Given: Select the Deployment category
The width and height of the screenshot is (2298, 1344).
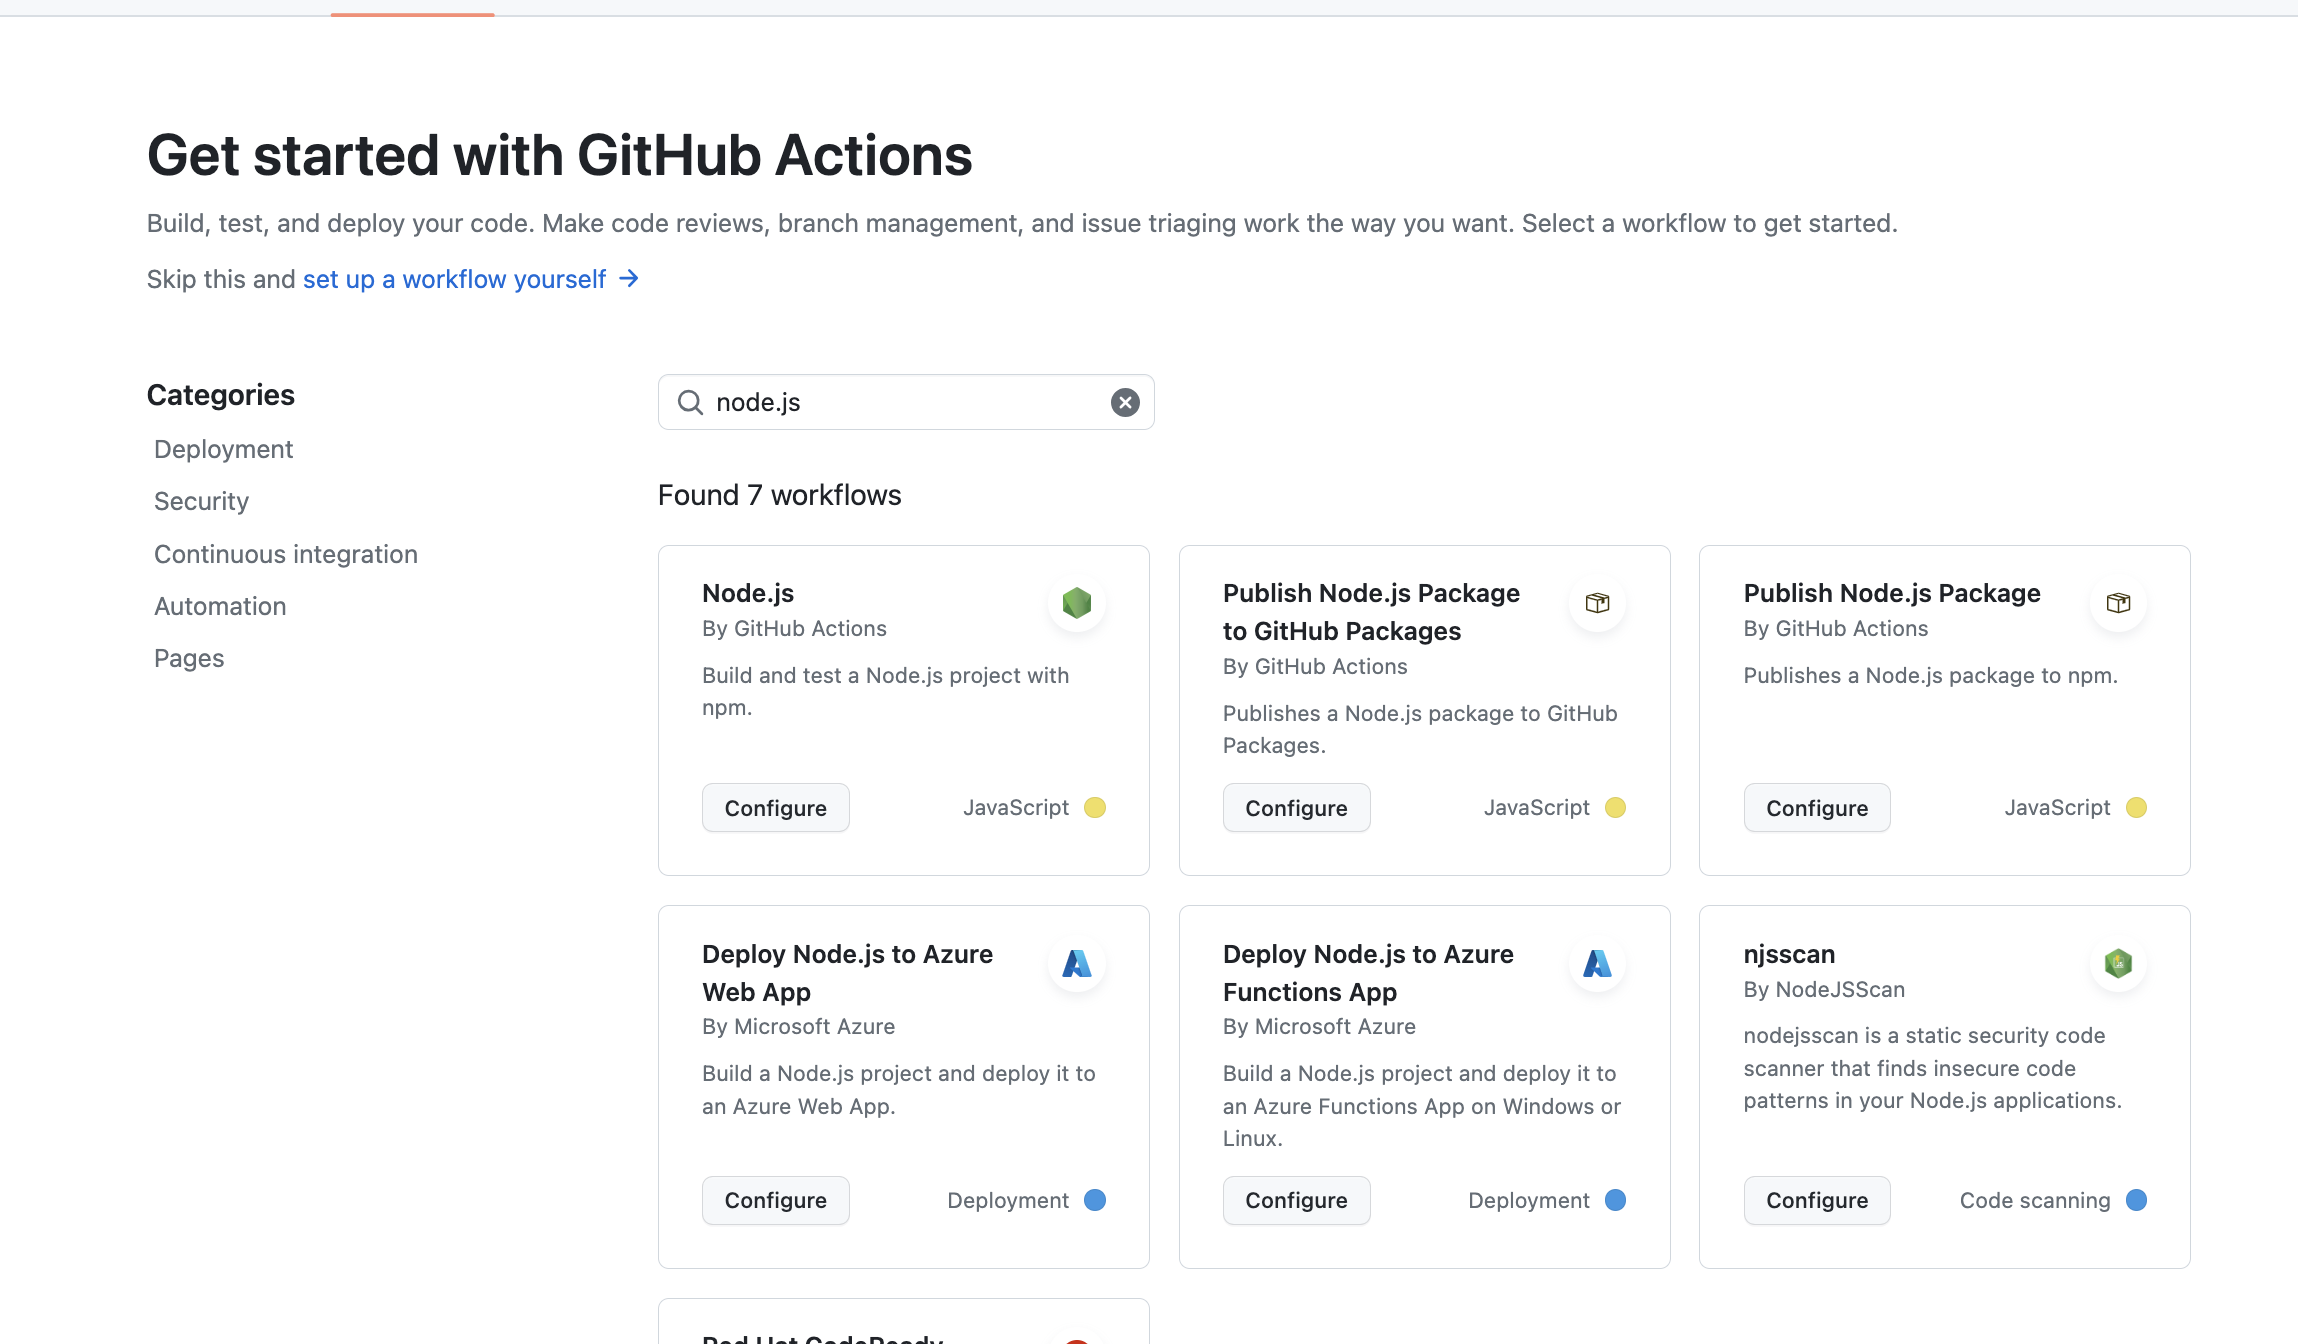Looking at the screenshot, I should (223, 449).
